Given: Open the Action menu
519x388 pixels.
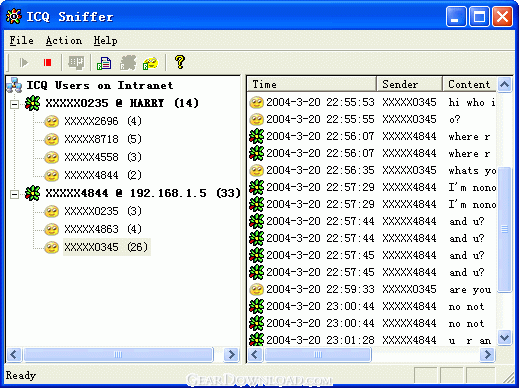Looking at the screenshot, I should pos(64,41).
